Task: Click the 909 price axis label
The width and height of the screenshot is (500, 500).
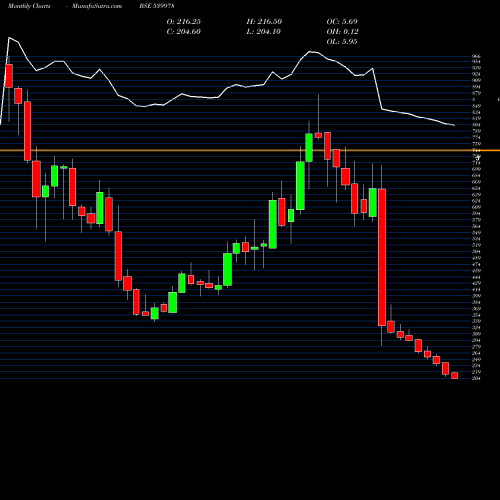Action: [x=476, y=80]
